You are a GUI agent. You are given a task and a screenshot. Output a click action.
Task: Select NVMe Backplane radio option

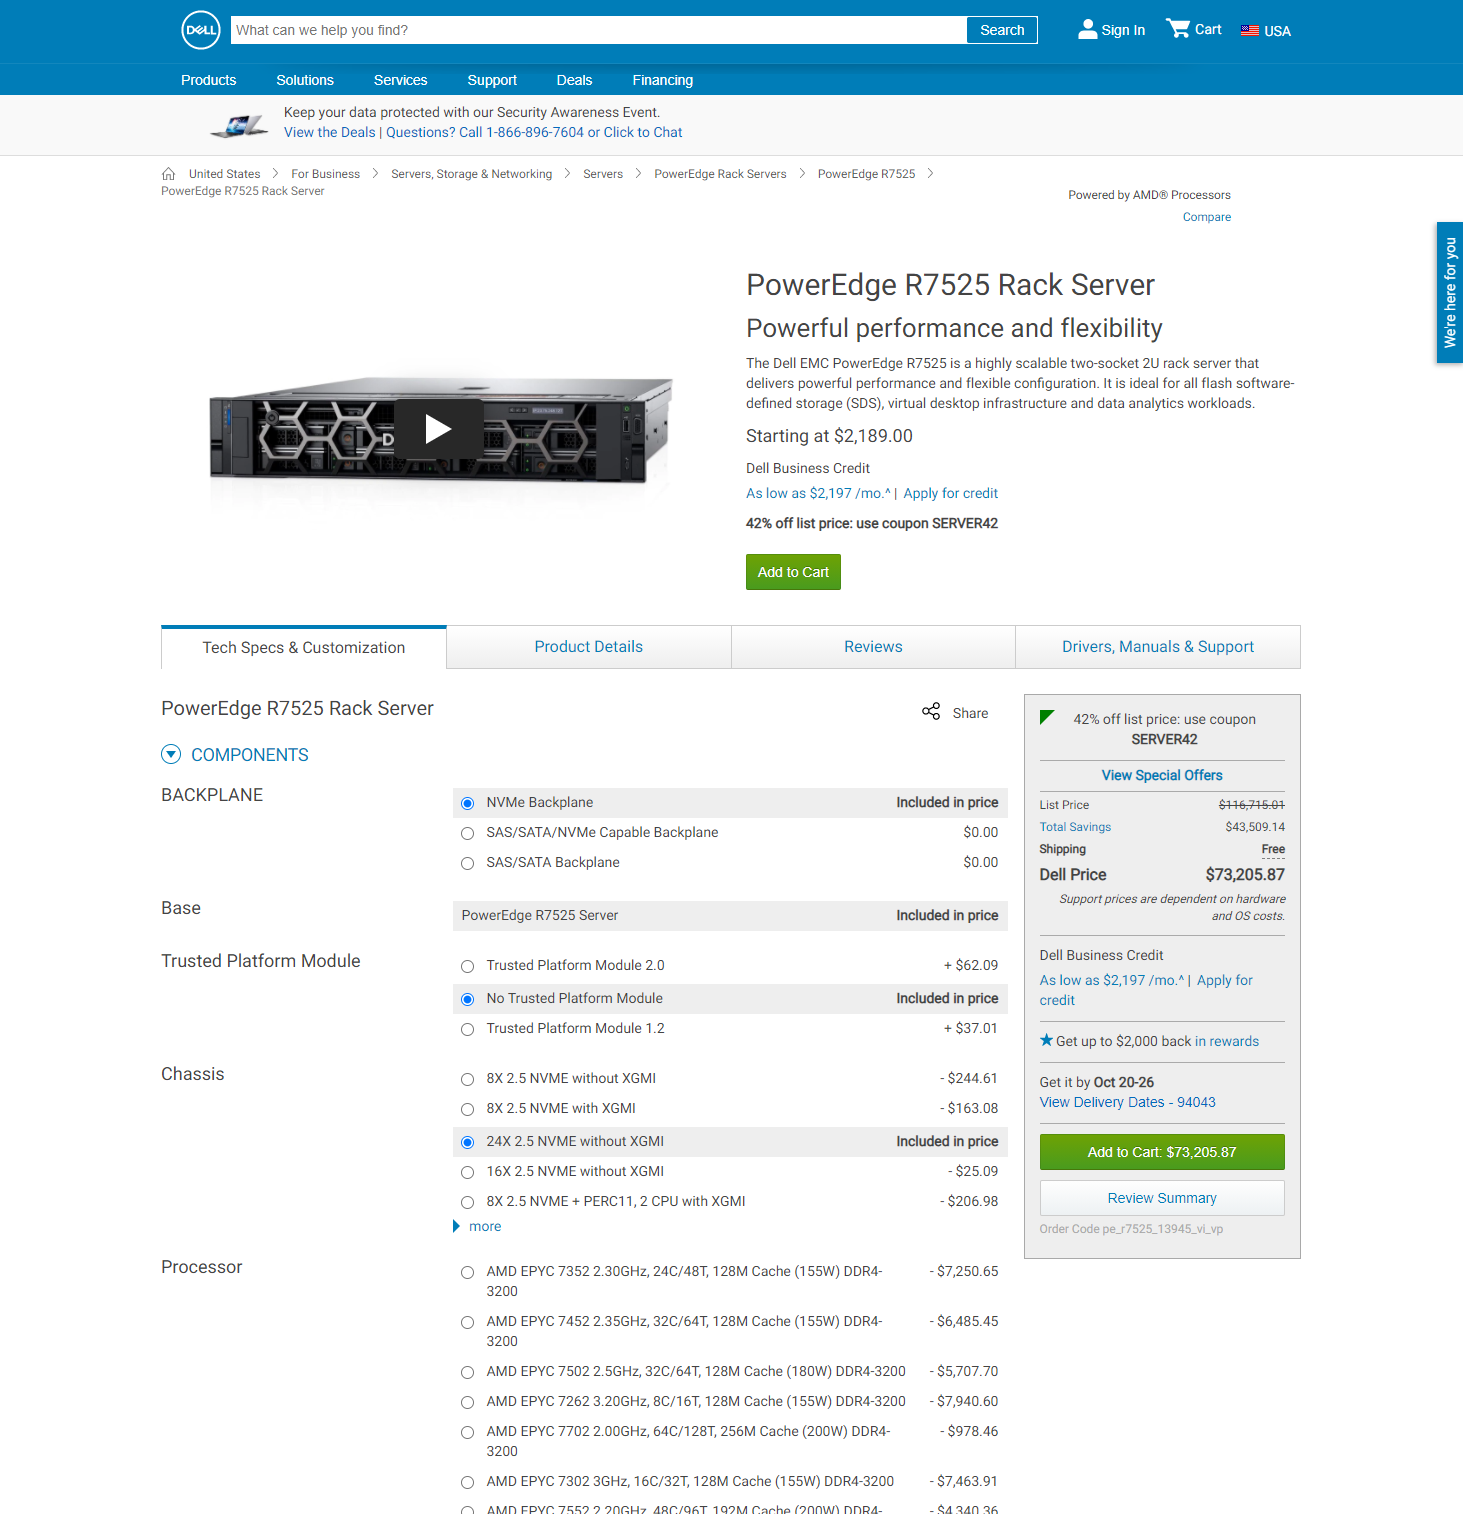coord(467,803)
